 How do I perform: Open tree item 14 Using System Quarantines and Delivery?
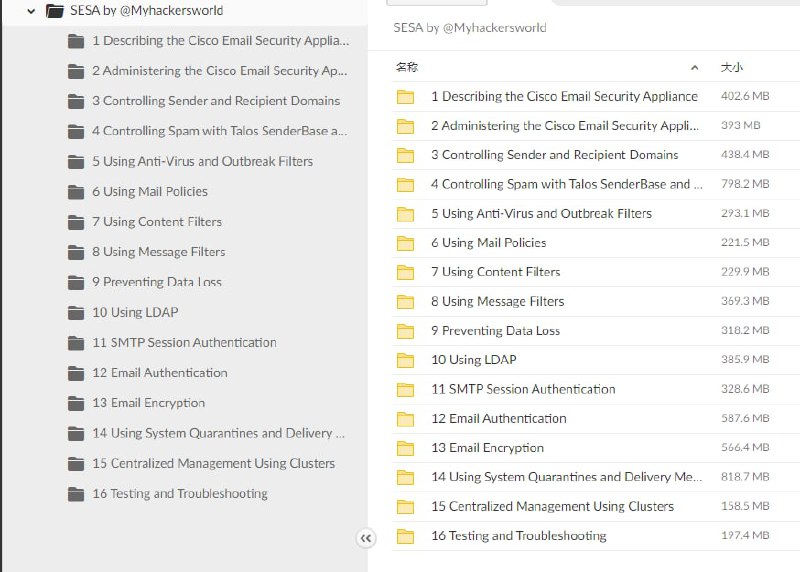coord(218,433)
